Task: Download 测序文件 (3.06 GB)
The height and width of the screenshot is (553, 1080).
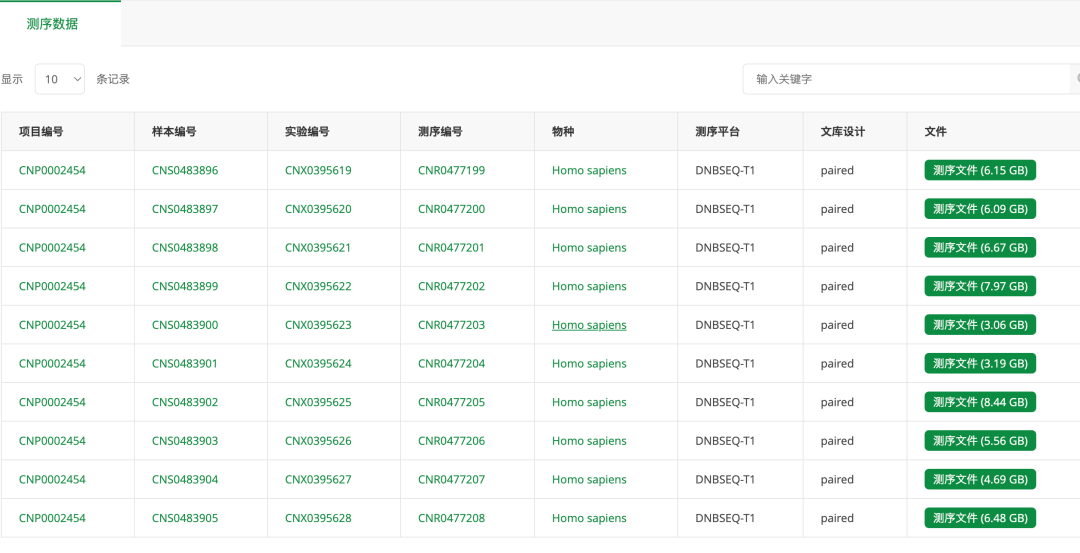Action: (980, 324)
